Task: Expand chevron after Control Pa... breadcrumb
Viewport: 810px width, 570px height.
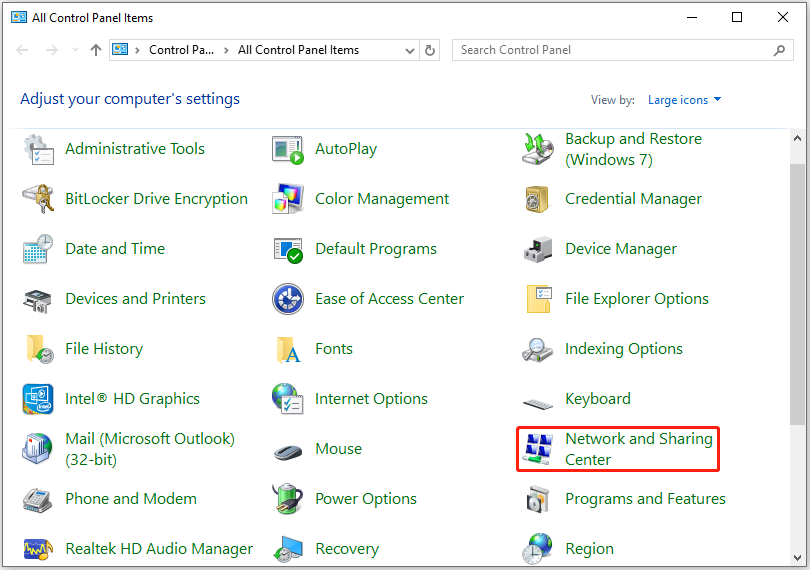Action: click(x=226, y=50)
